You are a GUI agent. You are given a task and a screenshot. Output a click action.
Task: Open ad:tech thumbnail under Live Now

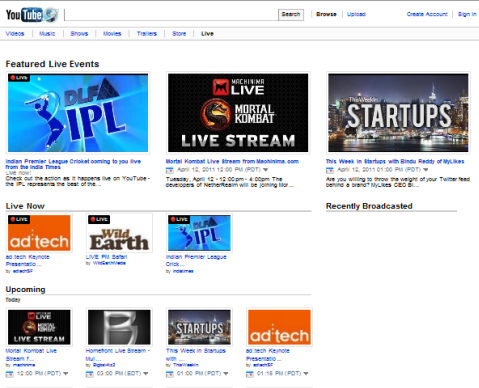[x=39, y=233]
